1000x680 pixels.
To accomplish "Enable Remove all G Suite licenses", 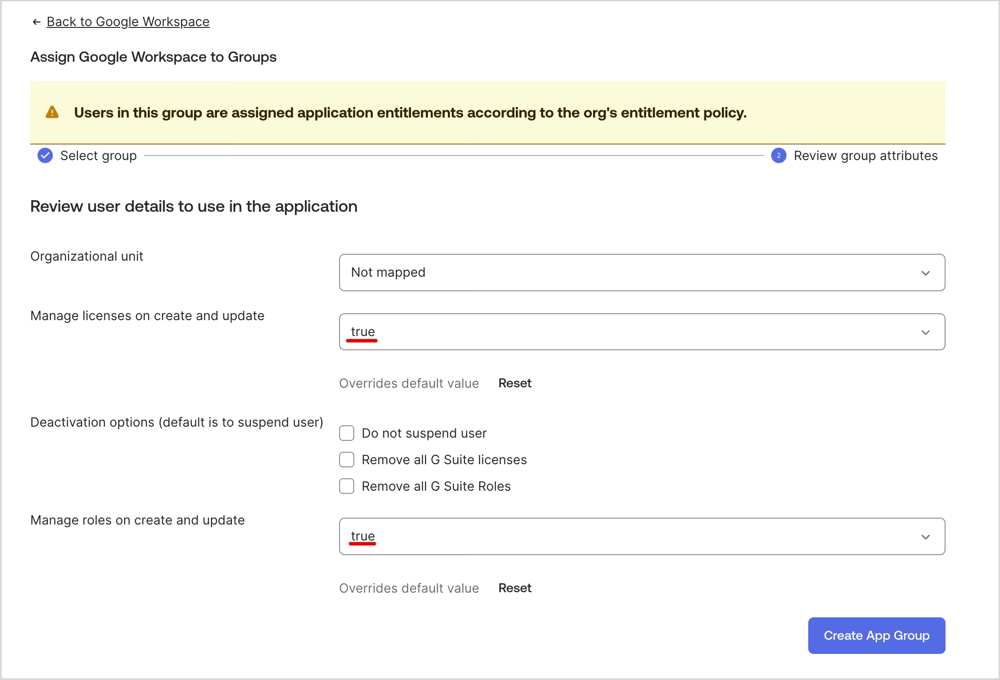I will click(346, 460).
